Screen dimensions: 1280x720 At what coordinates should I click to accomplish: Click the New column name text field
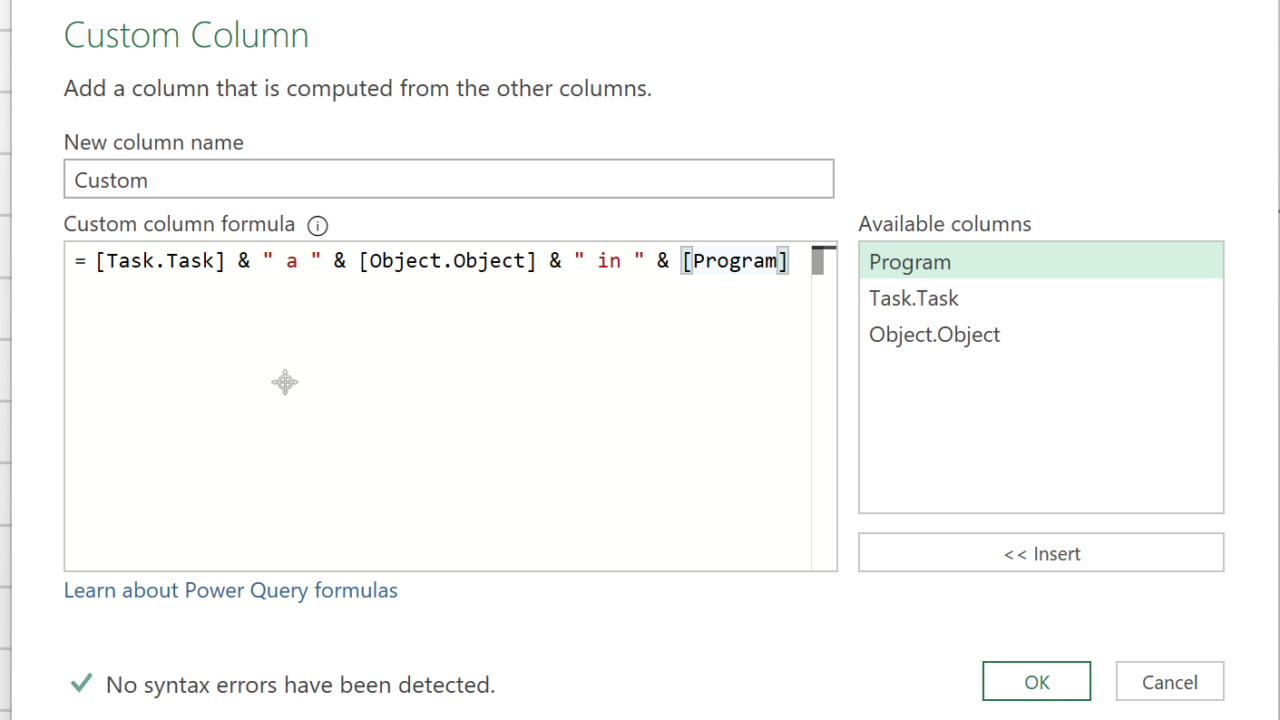(x=448, y=180)
